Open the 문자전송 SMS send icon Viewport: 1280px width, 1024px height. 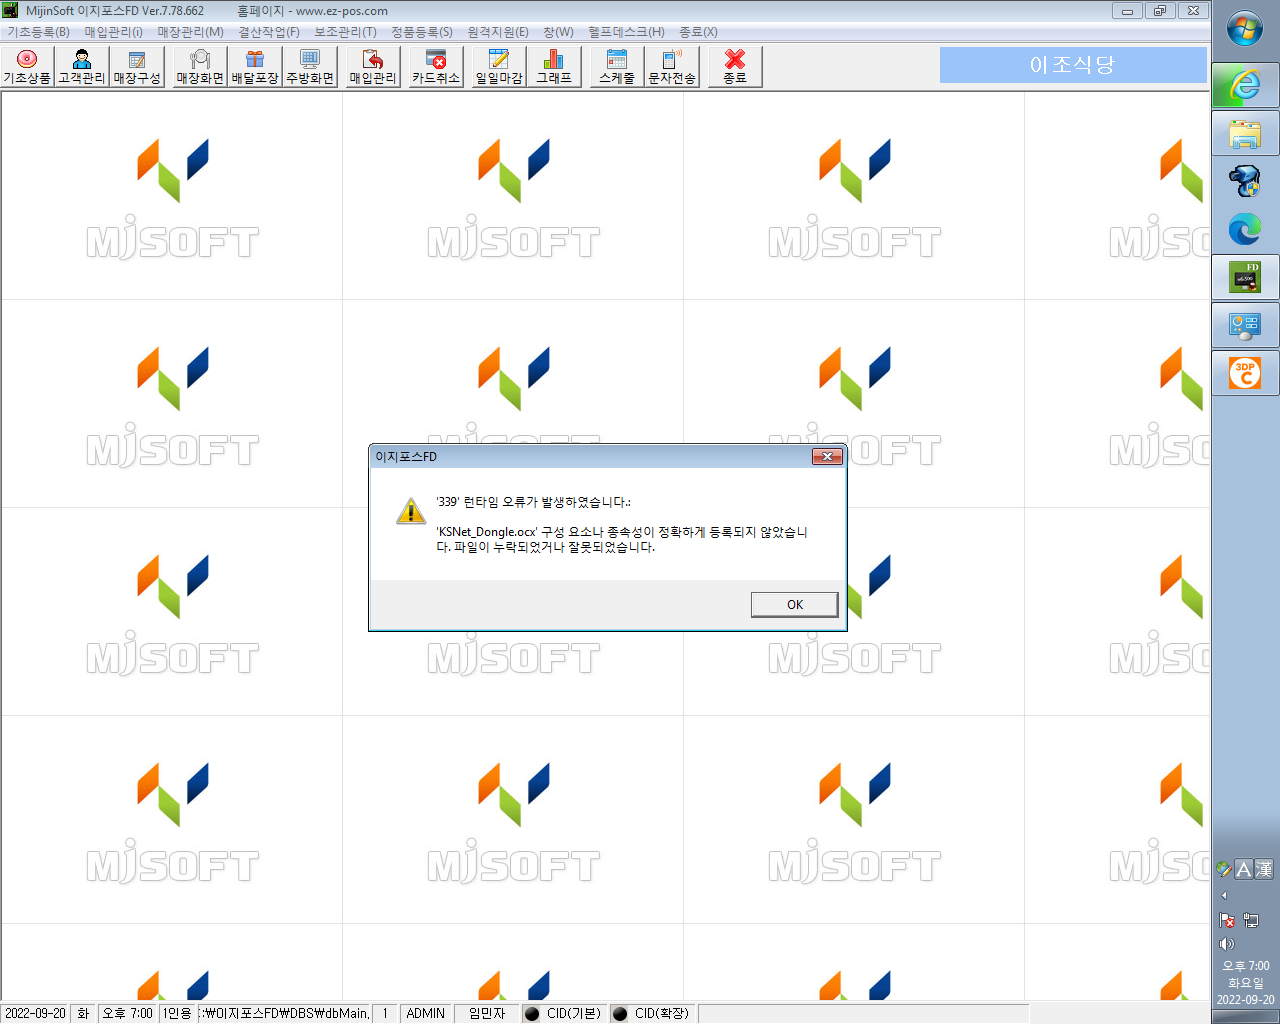point(672,66)
